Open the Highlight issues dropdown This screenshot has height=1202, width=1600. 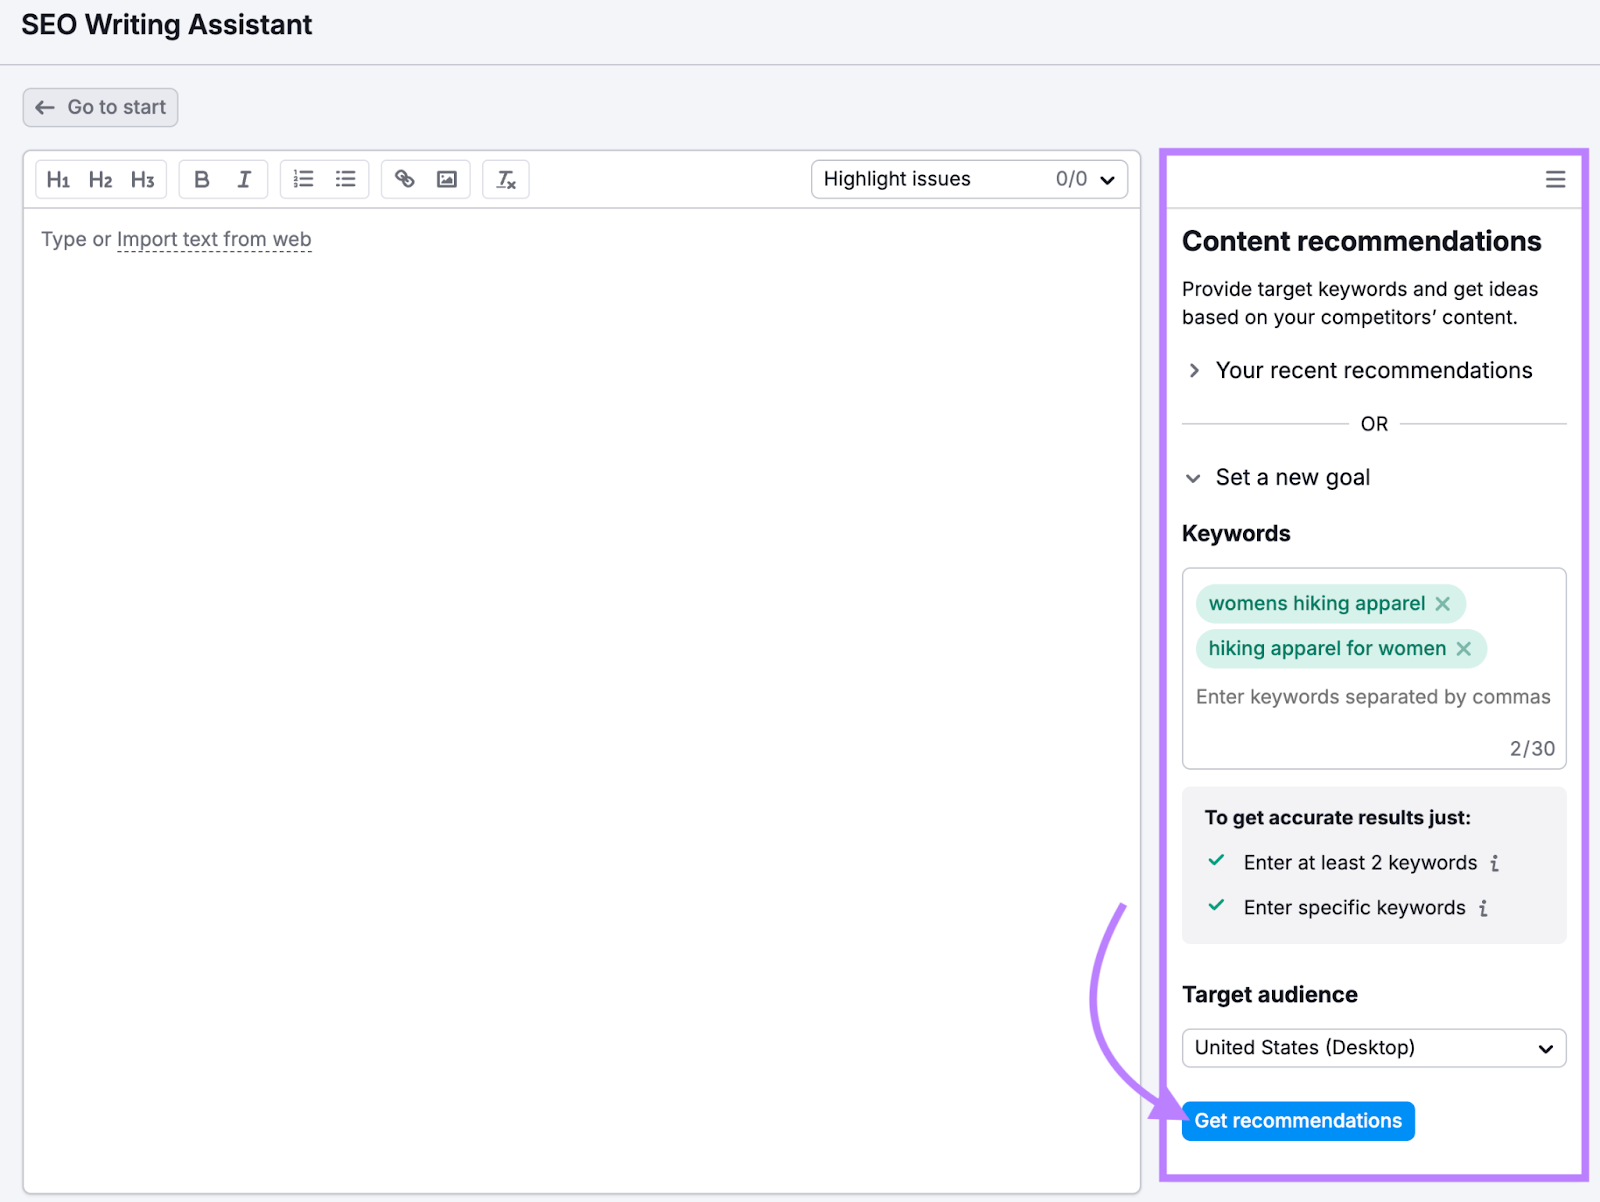tap(1106, 179)
